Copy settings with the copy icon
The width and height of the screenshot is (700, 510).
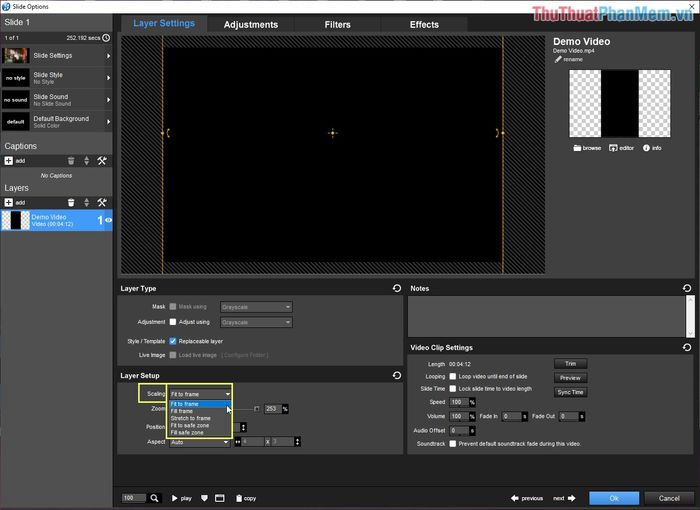pos(246,498)
